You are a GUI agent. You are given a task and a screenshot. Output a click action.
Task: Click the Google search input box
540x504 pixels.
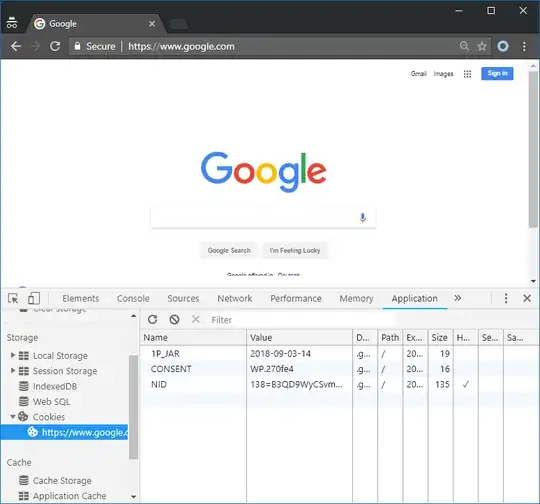[x=263, y=217]
